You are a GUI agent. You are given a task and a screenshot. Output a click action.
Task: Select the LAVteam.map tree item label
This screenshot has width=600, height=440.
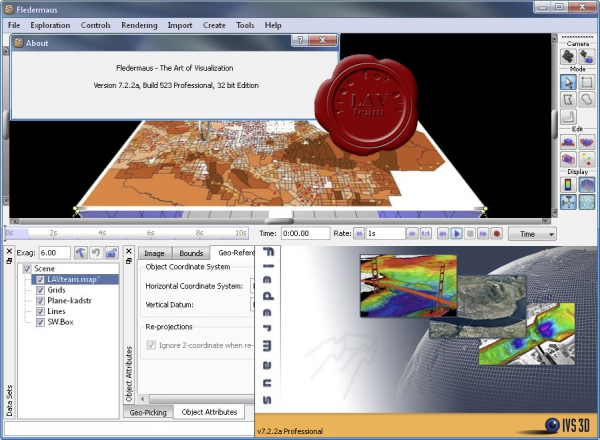pos(73,280)
